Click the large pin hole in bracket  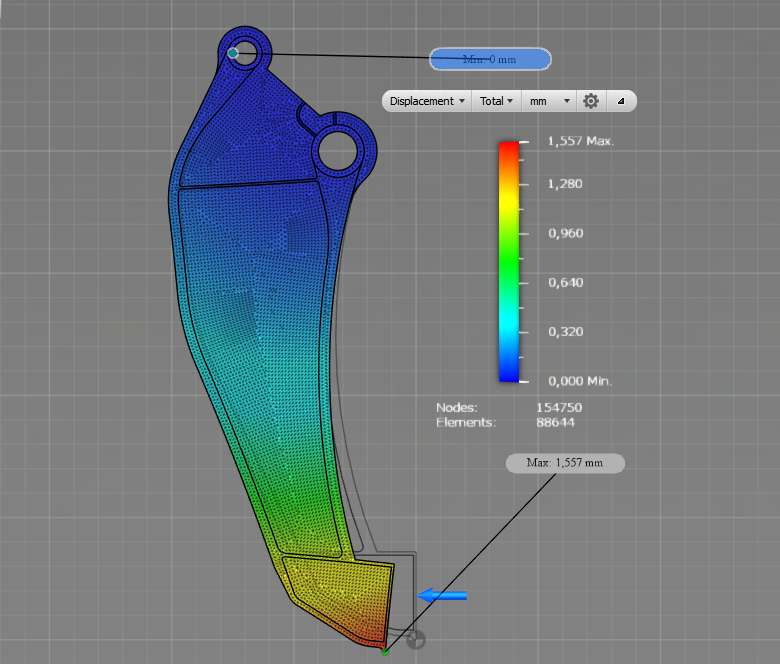pos(337,151)
